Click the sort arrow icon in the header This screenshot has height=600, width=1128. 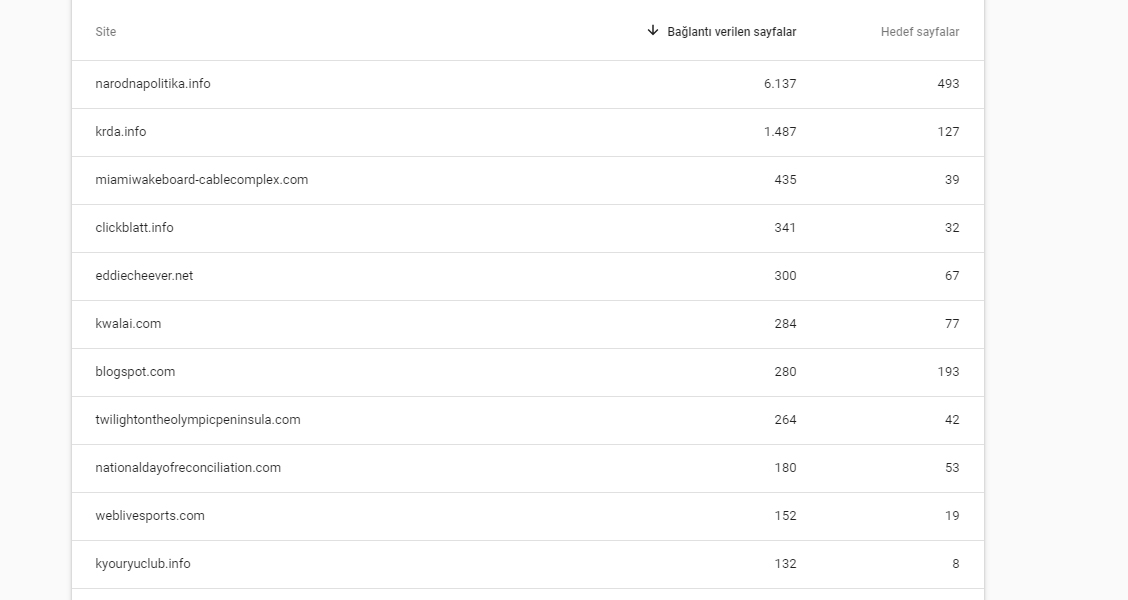652,30
